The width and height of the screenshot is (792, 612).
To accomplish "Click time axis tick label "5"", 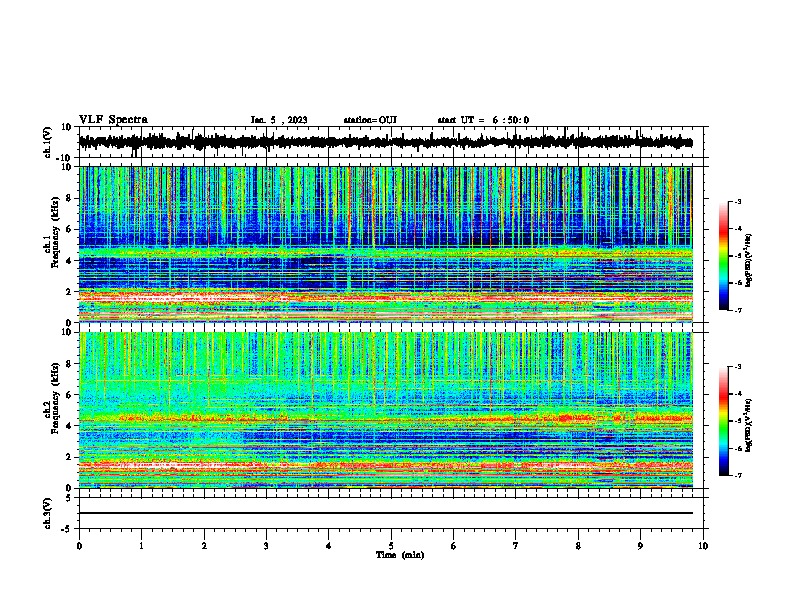I will (391, 546).
